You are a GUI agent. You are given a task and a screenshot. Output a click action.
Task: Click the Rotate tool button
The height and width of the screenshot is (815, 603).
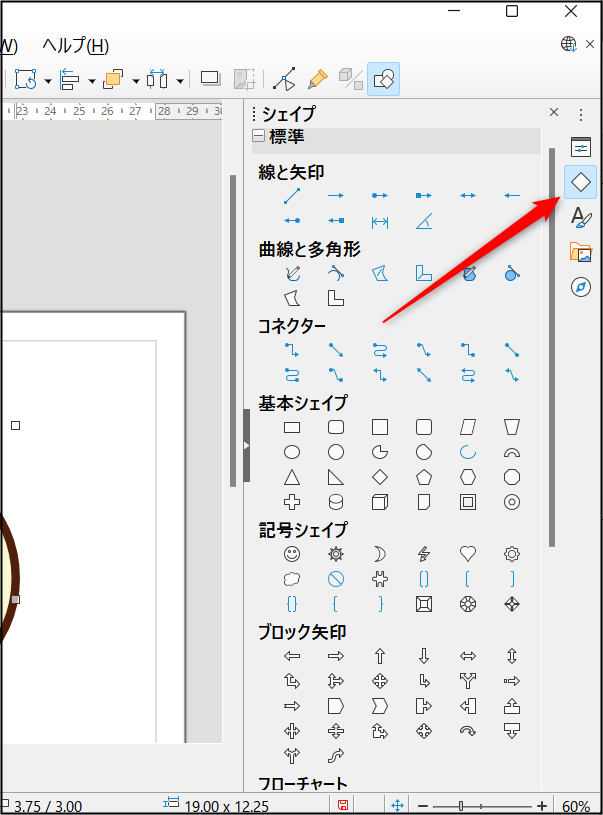tap(26, 79)
